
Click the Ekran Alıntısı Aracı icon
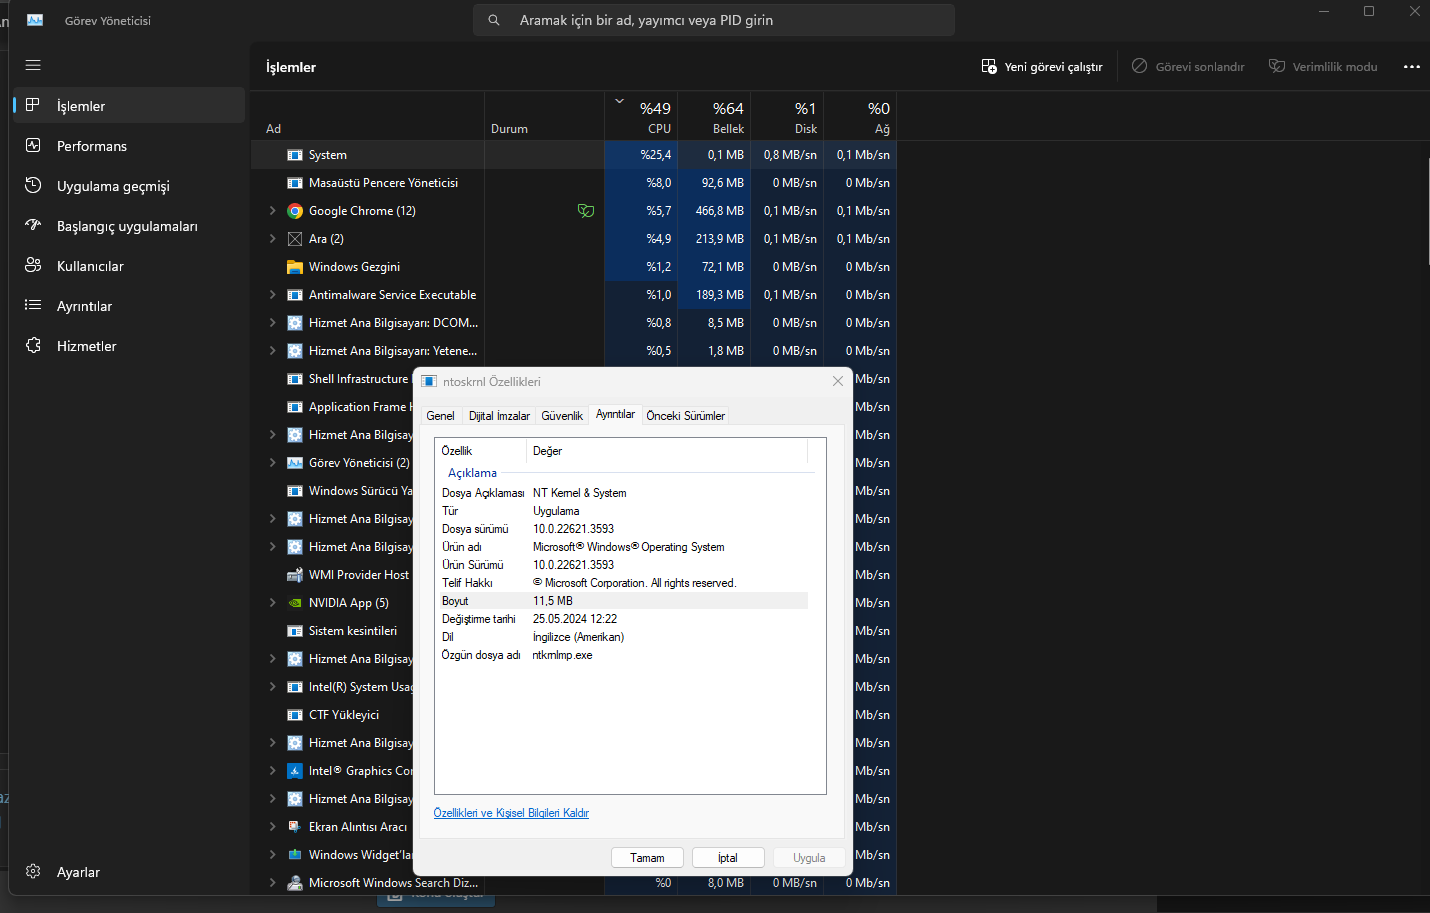pos(295,827)
